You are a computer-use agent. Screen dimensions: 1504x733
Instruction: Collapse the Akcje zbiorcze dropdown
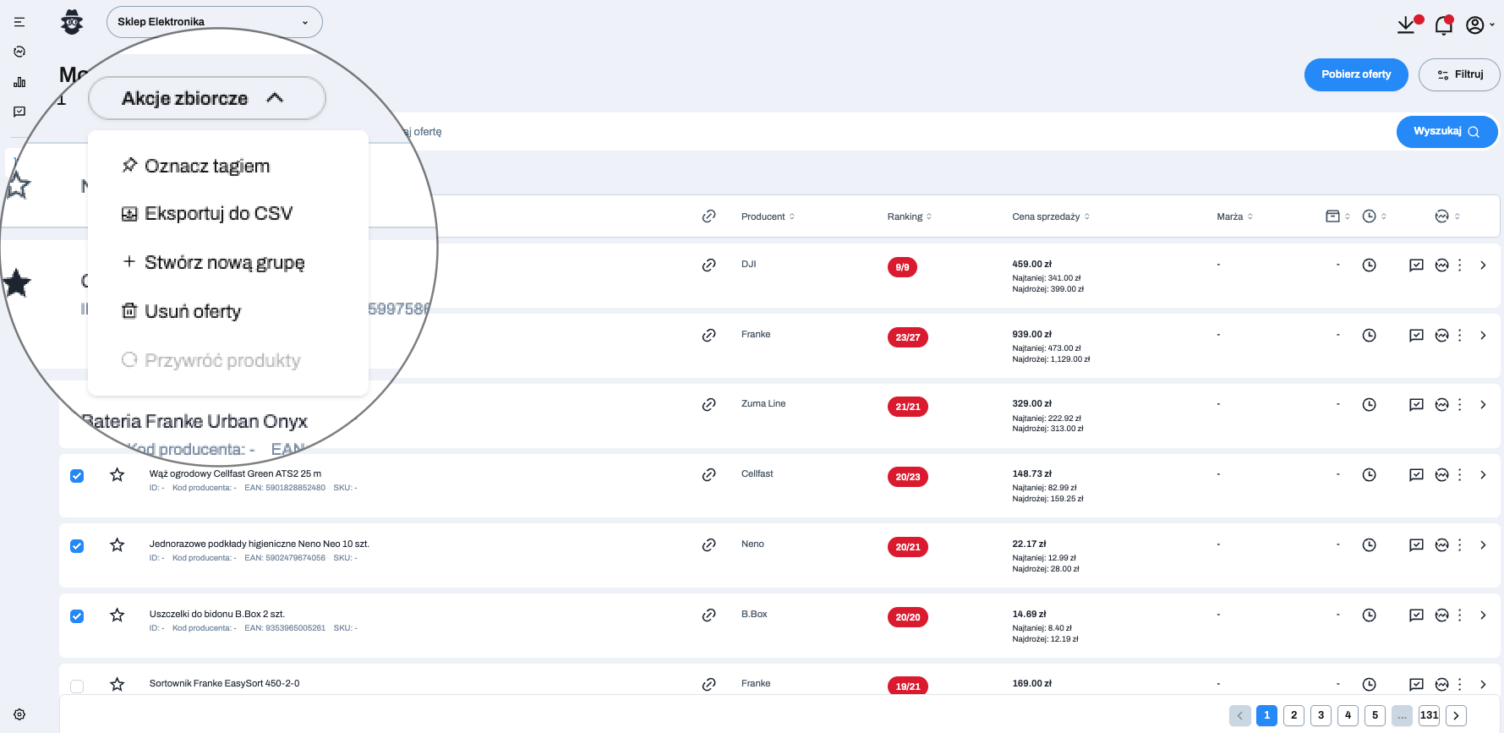207,98
